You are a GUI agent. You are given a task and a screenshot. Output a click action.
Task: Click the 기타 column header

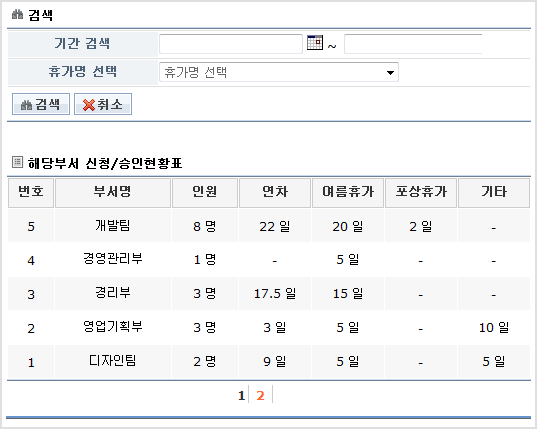point(494,193)
